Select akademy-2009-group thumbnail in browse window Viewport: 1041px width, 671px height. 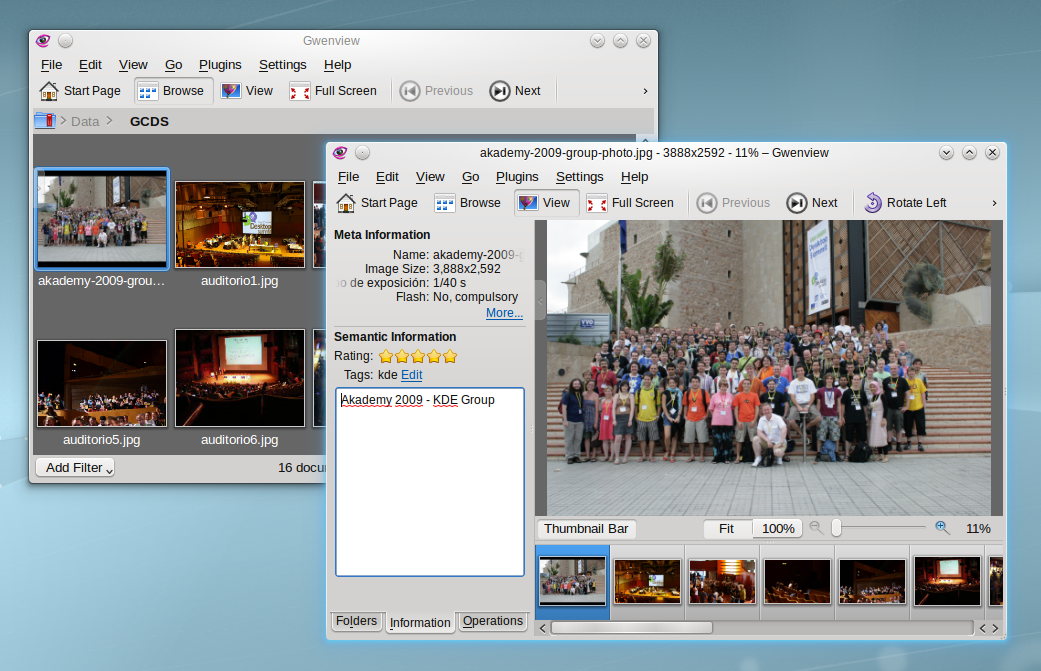[102, 218]
